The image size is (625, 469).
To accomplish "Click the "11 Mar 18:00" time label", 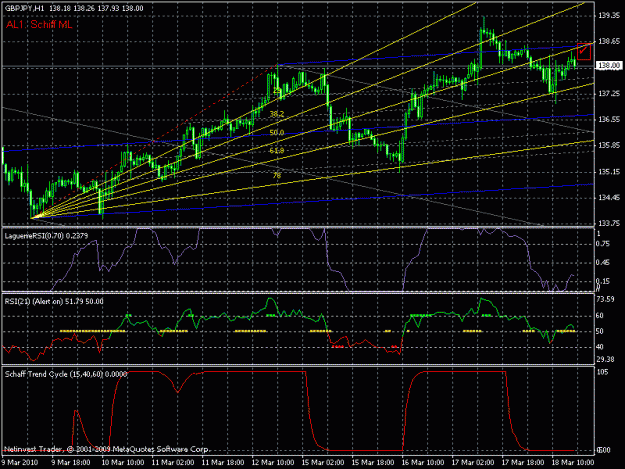I will click(x=223, y=463).
